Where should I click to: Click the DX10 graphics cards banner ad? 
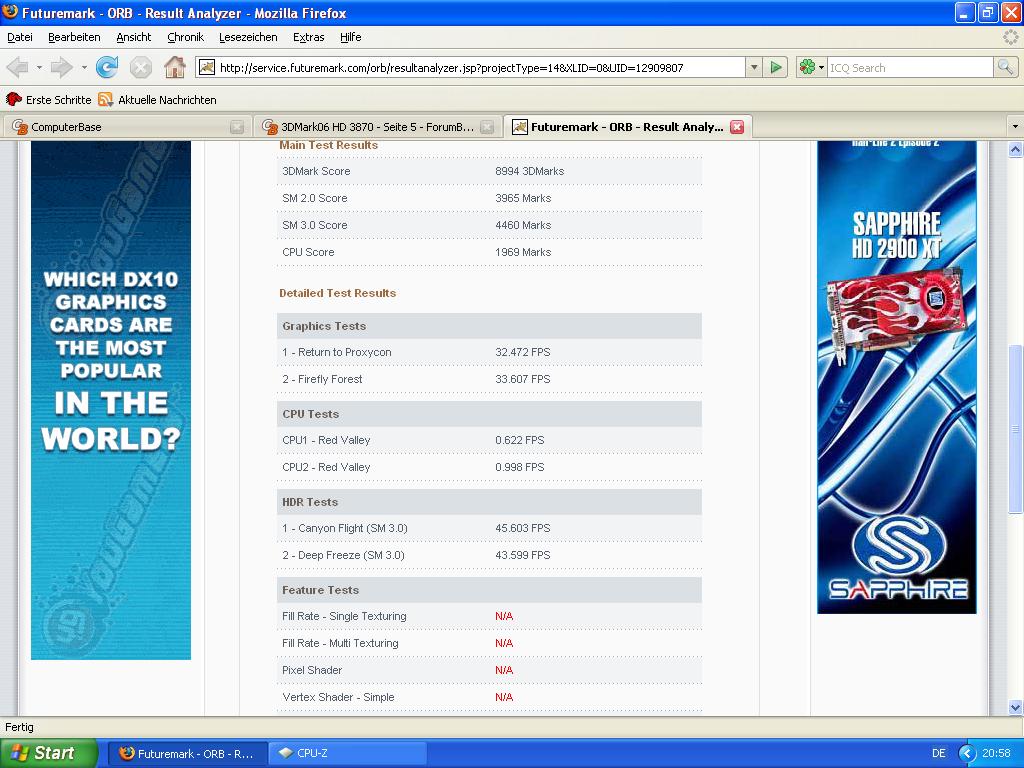(111, 400)
